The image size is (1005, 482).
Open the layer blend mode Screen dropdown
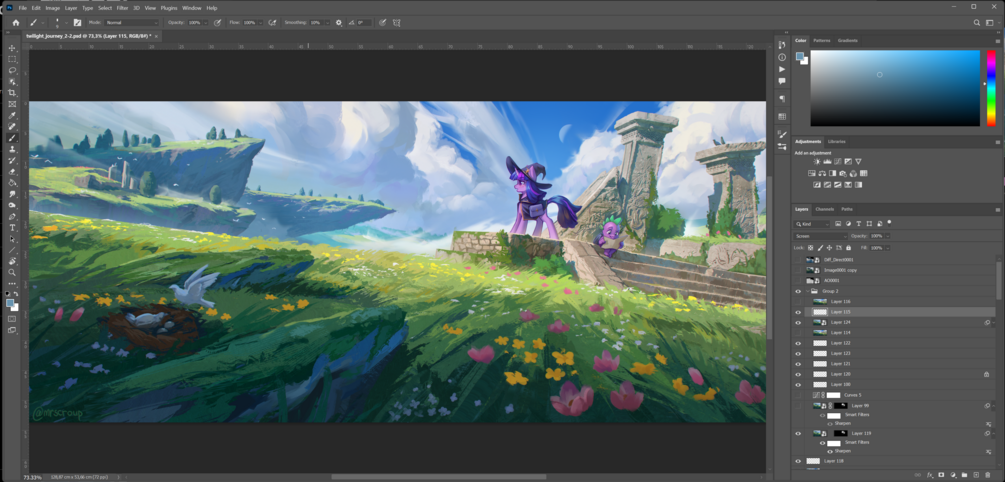point(821,237)
